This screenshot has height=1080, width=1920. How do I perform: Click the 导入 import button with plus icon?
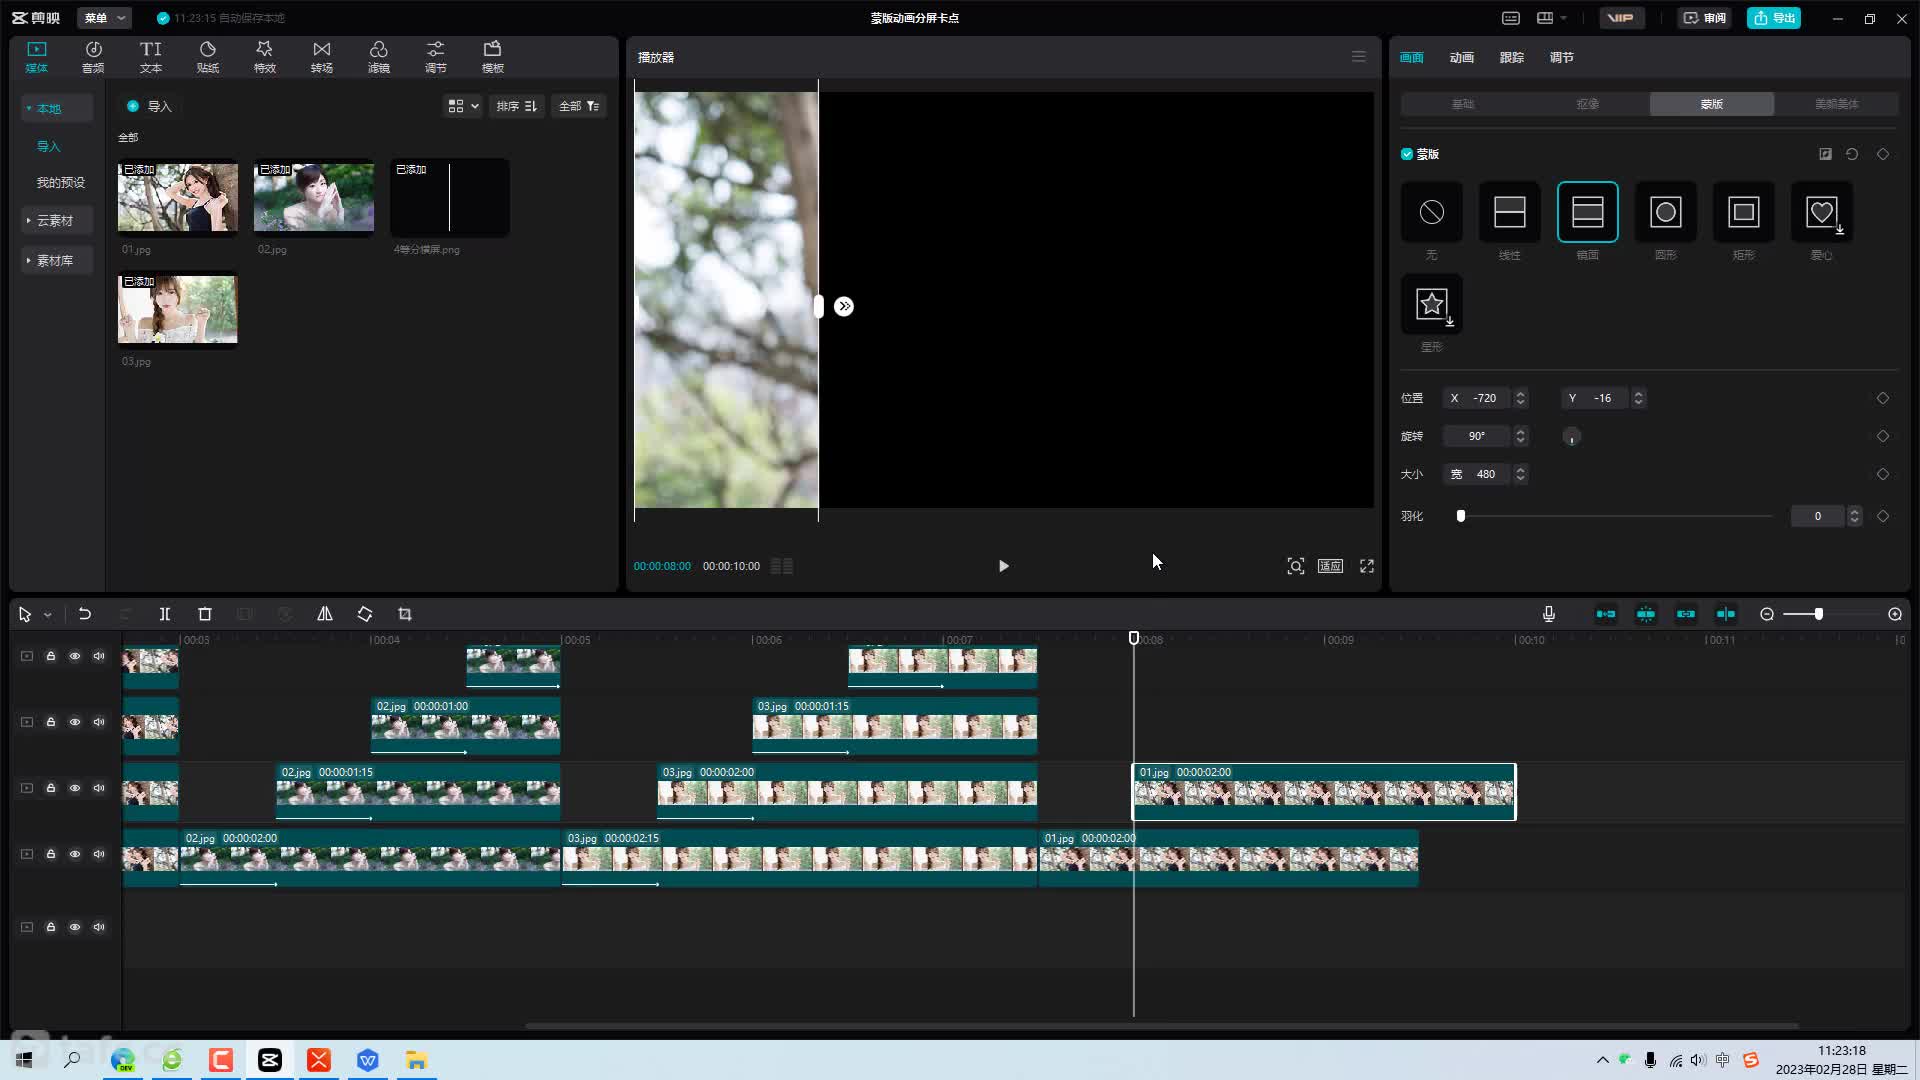[149, 106]
